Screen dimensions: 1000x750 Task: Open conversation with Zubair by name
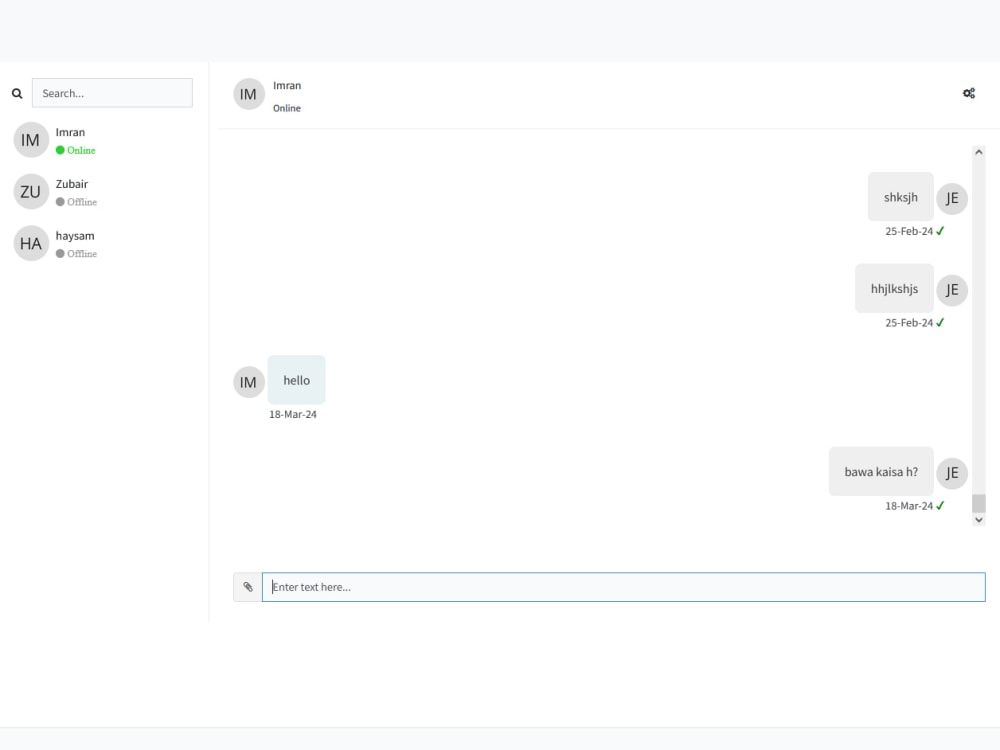click(71, 184)
